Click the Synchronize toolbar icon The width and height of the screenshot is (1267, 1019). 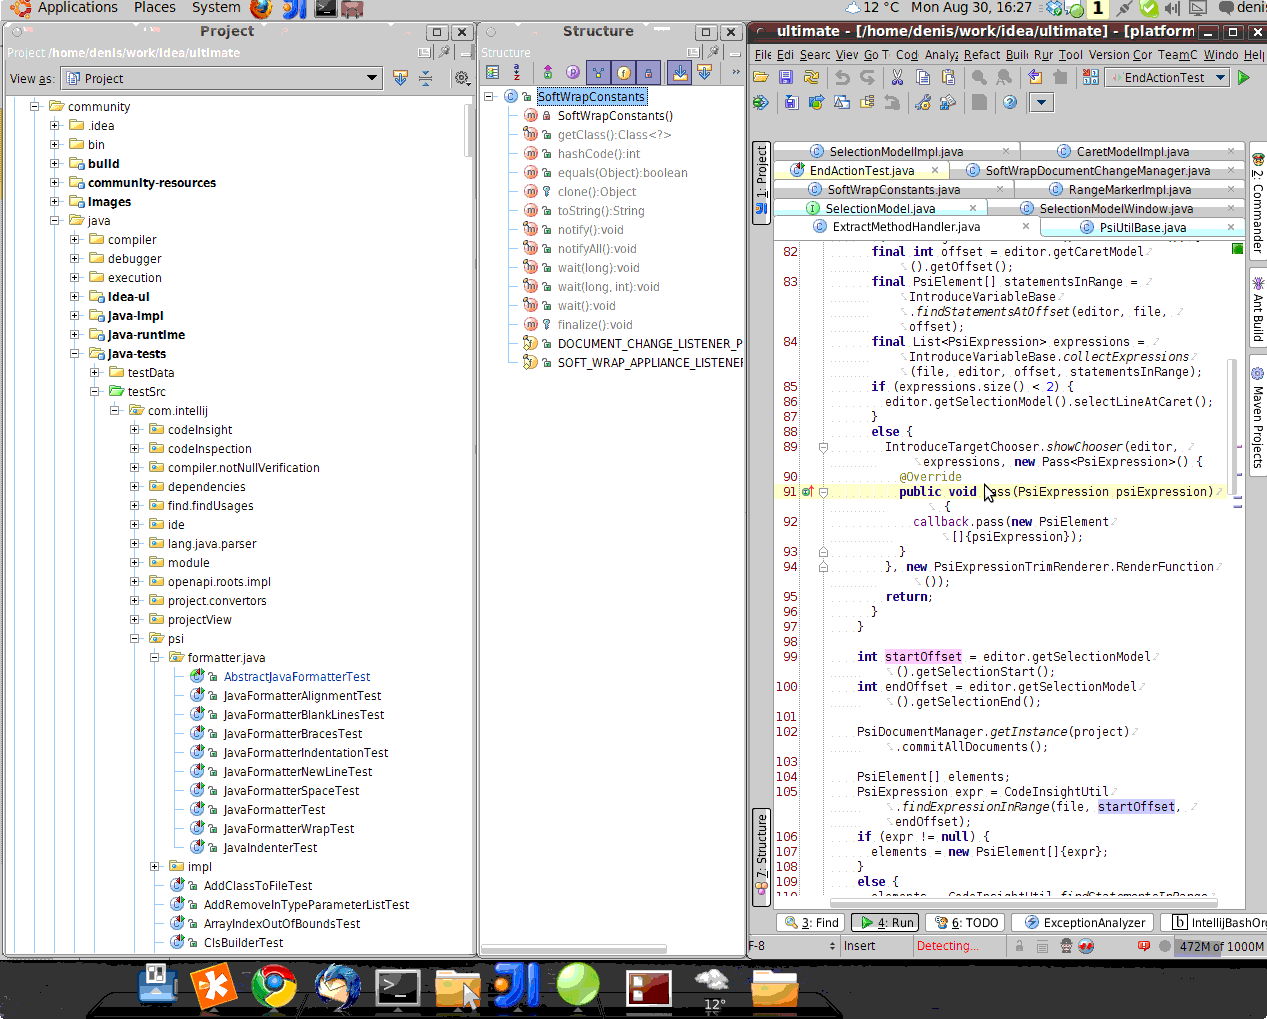pyautogui.click(x=811, y=77)
